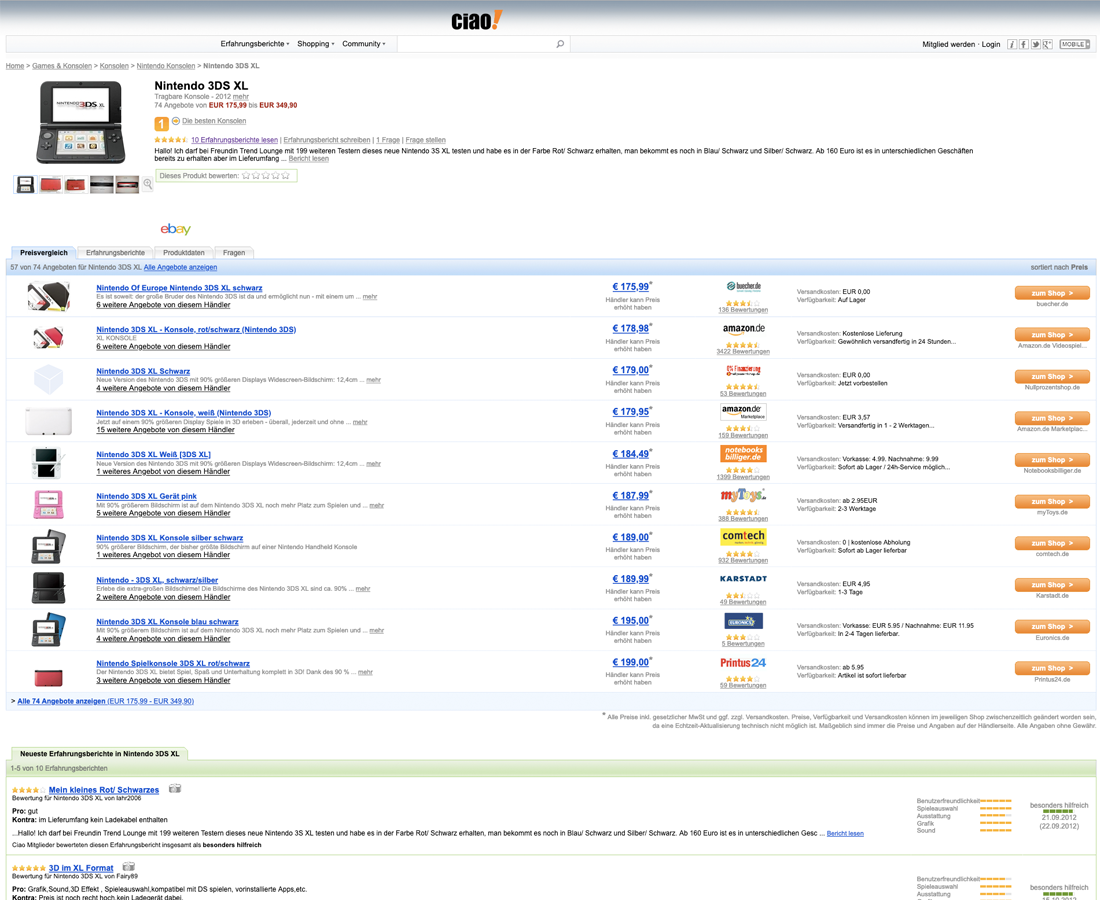The width and height of the screenshot is (1100, 900).
Task: Open 'Nintendo 3DS XL Konsole blau schwarz' offer
Action: click(167, 622)
